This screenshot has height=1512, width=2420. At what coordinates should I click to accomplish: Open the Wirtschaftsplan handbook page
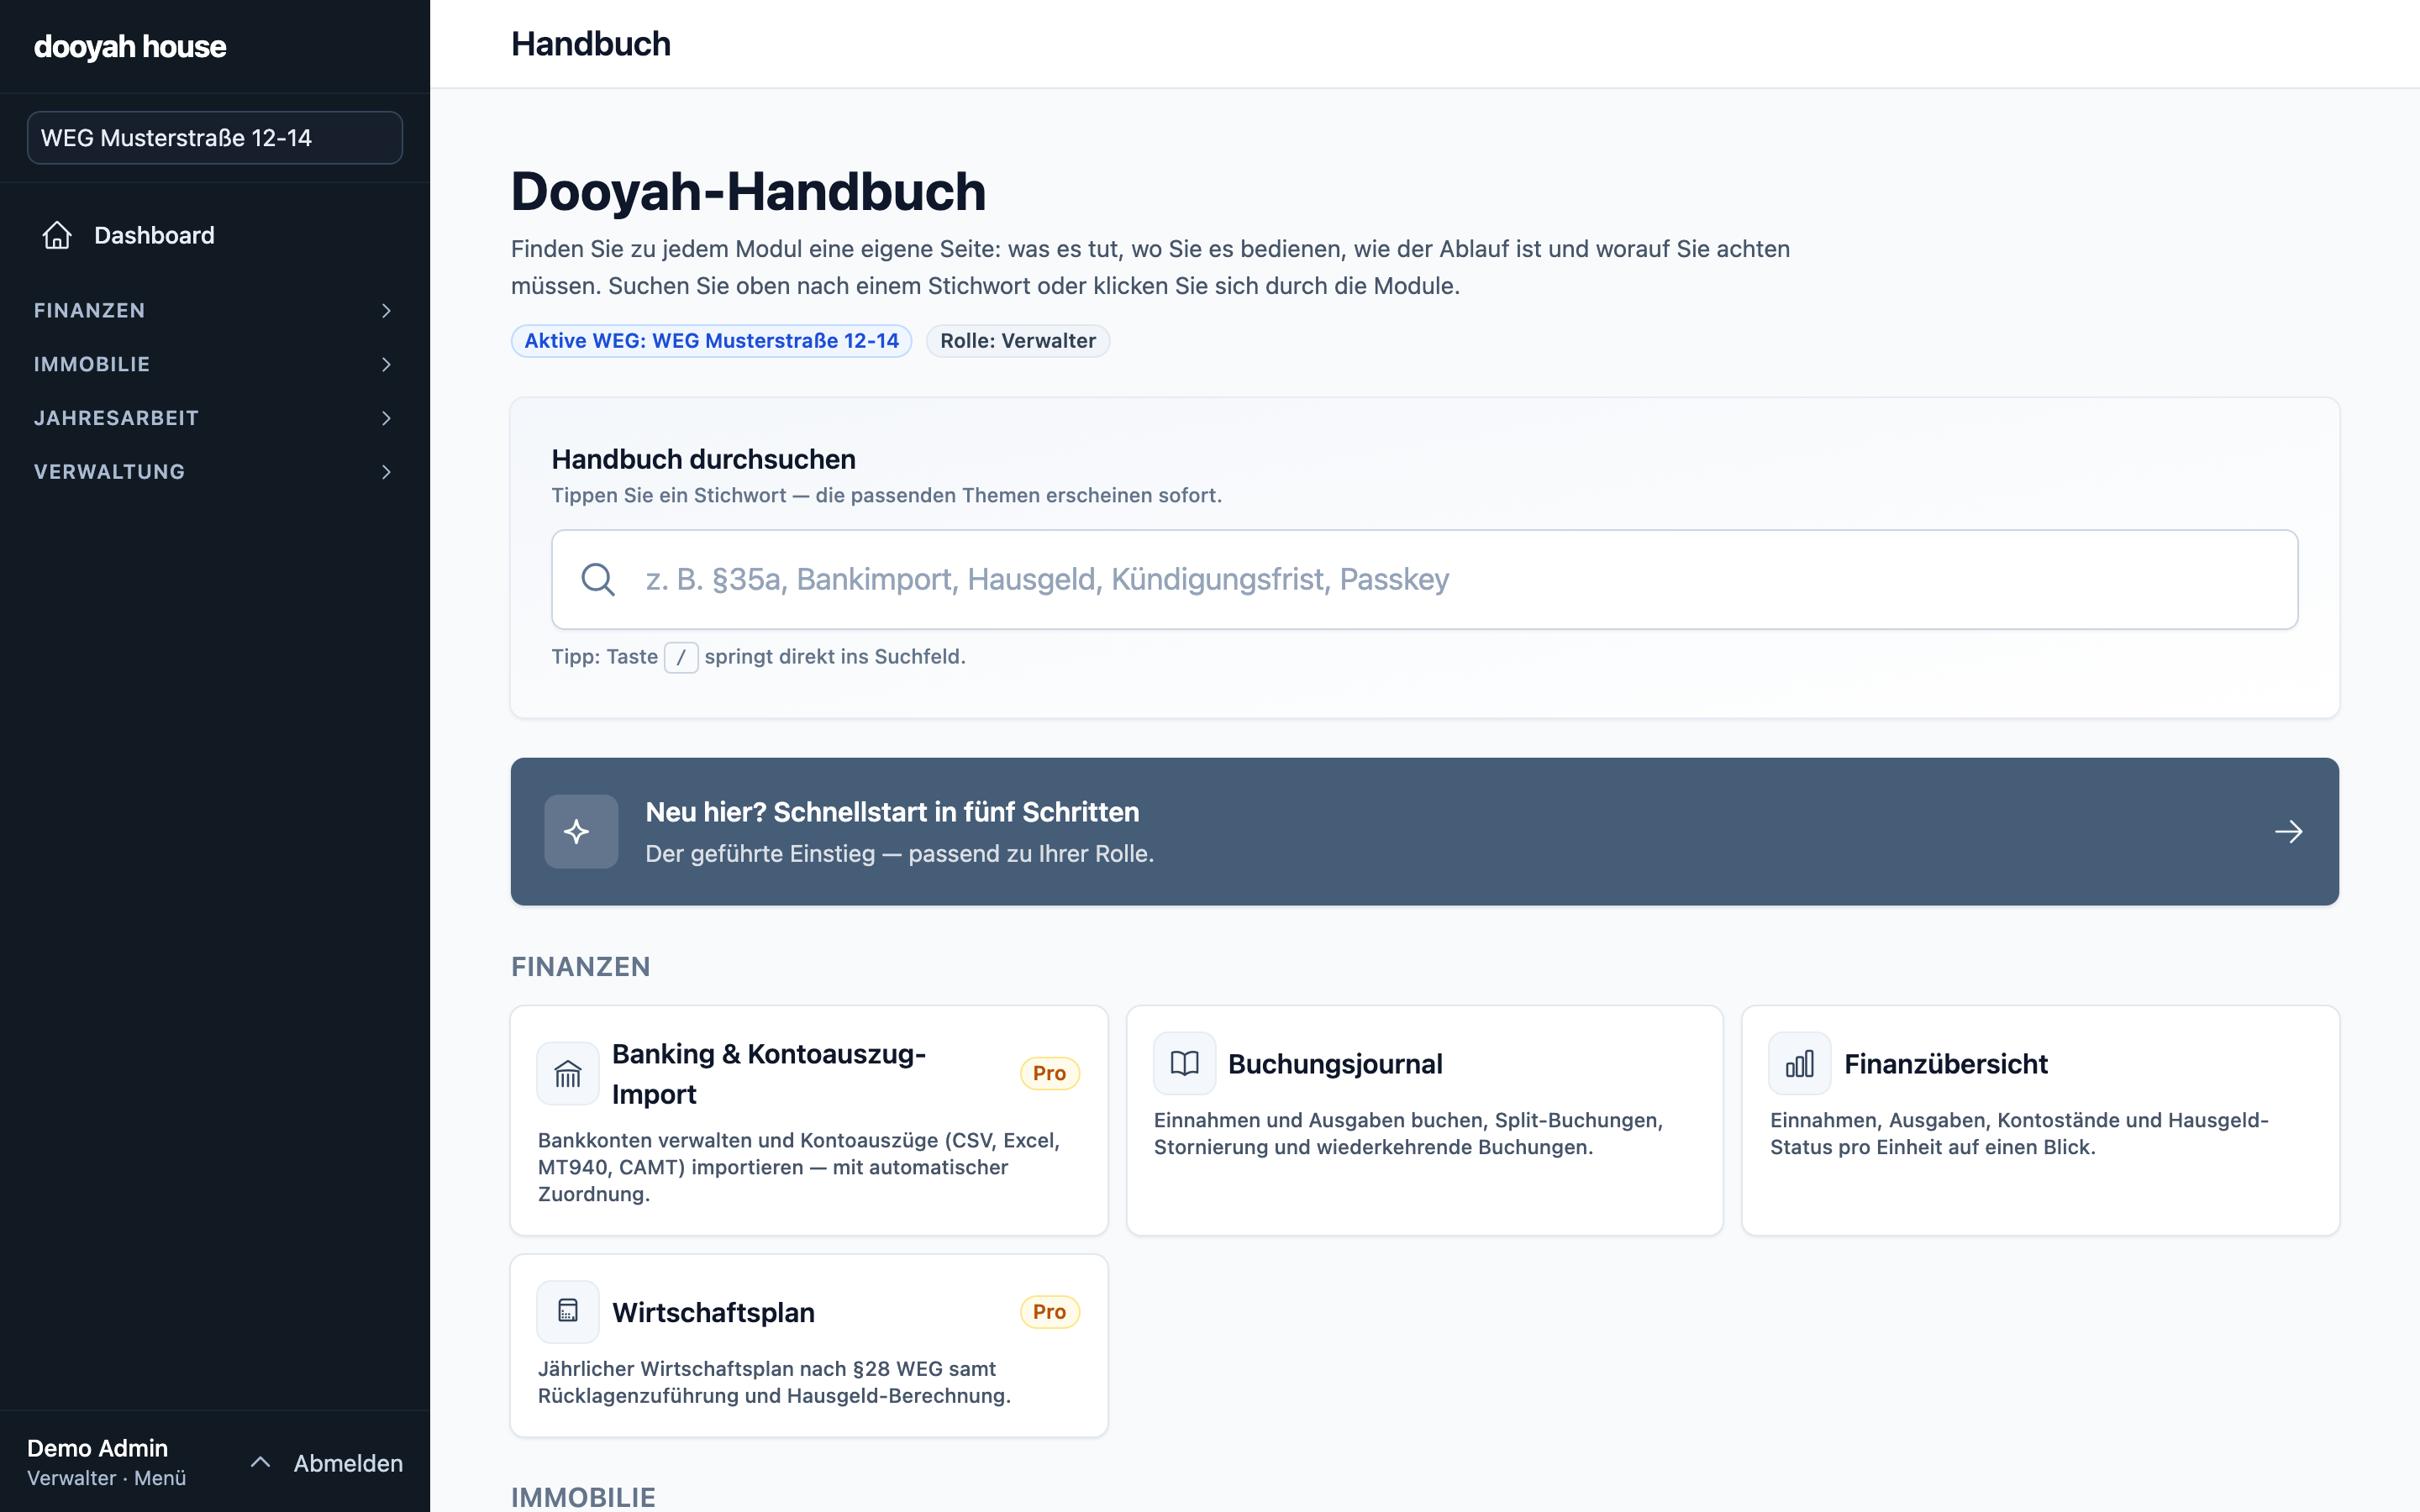[809, 1346]
